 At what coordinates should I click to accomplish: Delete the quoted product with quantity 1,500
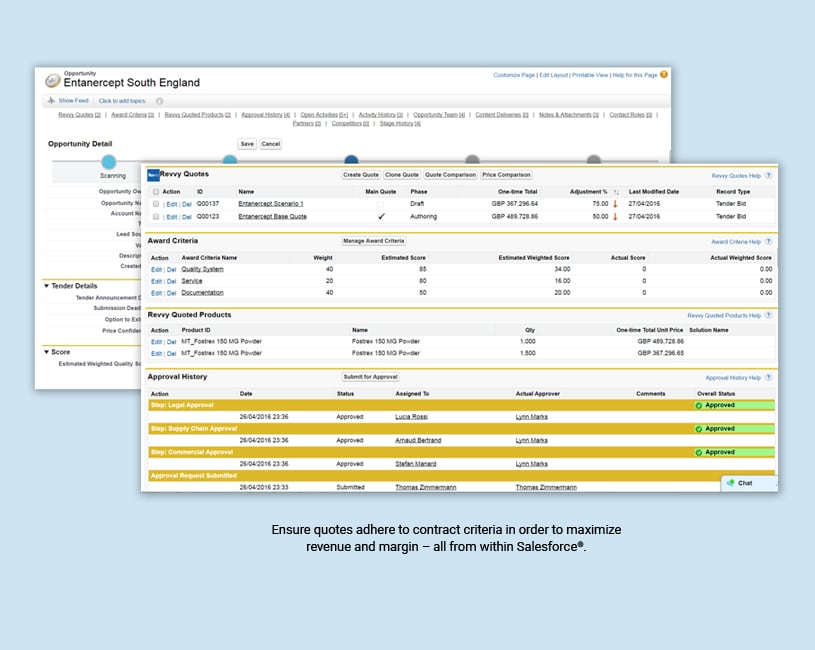tap(172, 354)
